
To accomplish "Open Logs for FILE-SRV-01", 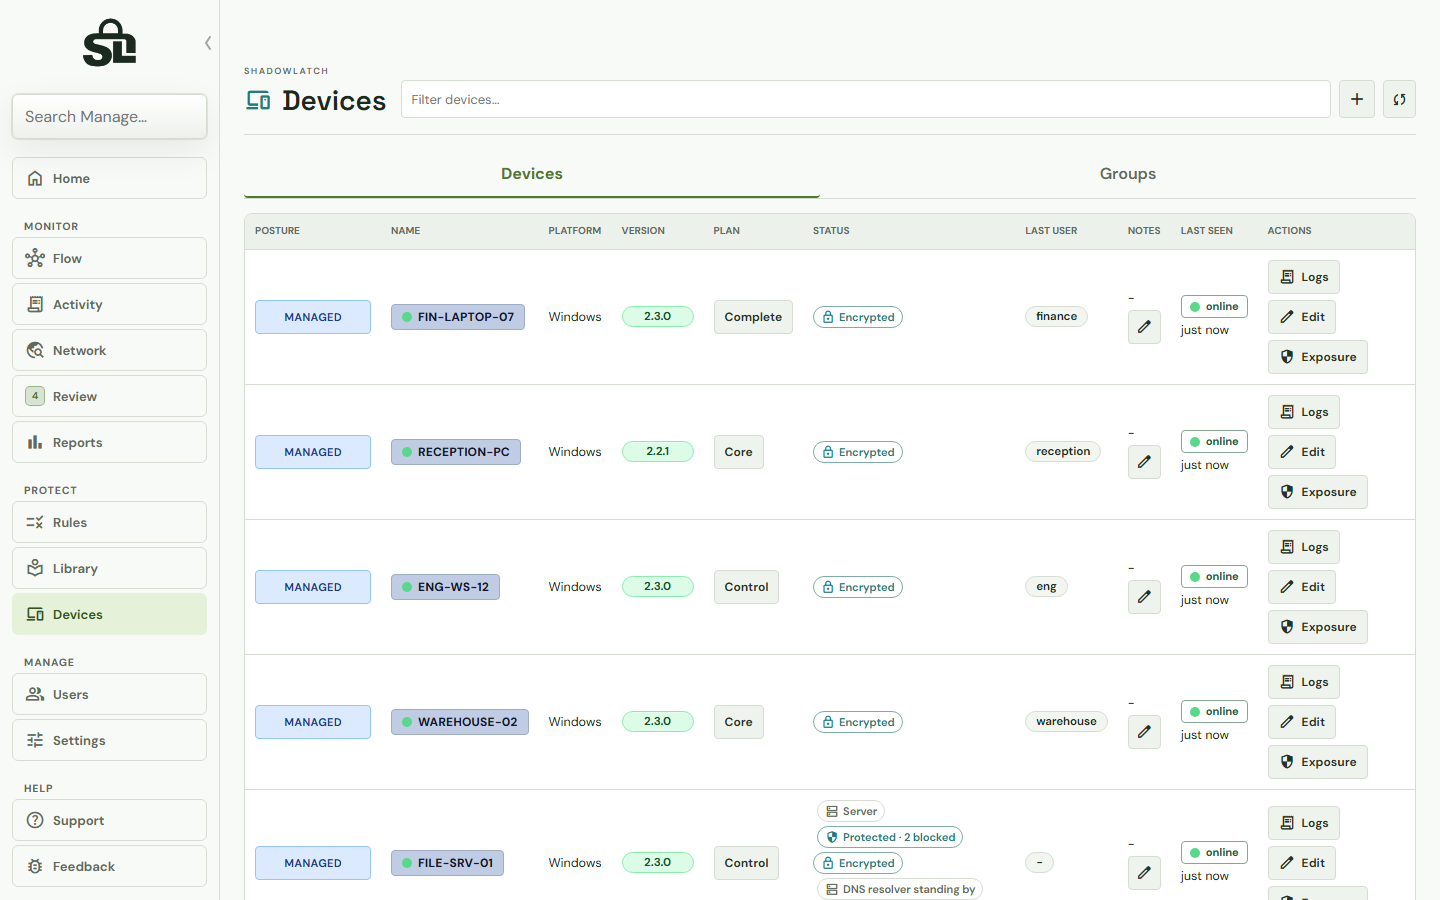I will coord(1304,823).
